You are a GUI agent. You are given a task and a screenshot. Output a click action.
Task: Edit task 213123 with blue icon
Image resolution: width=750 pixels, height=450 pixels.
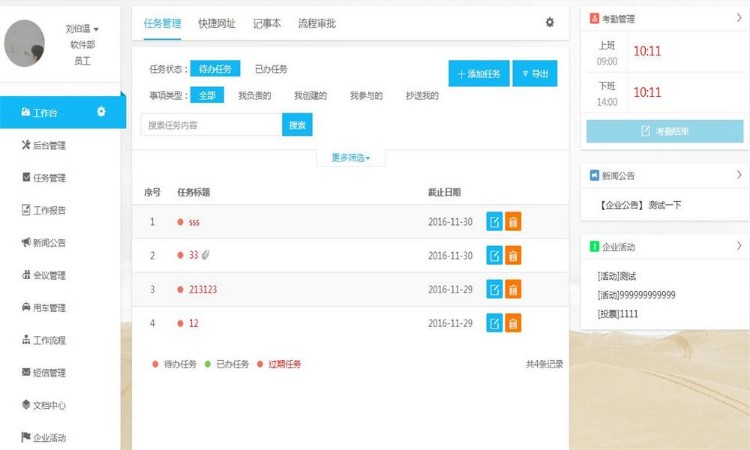coord(495,289)
